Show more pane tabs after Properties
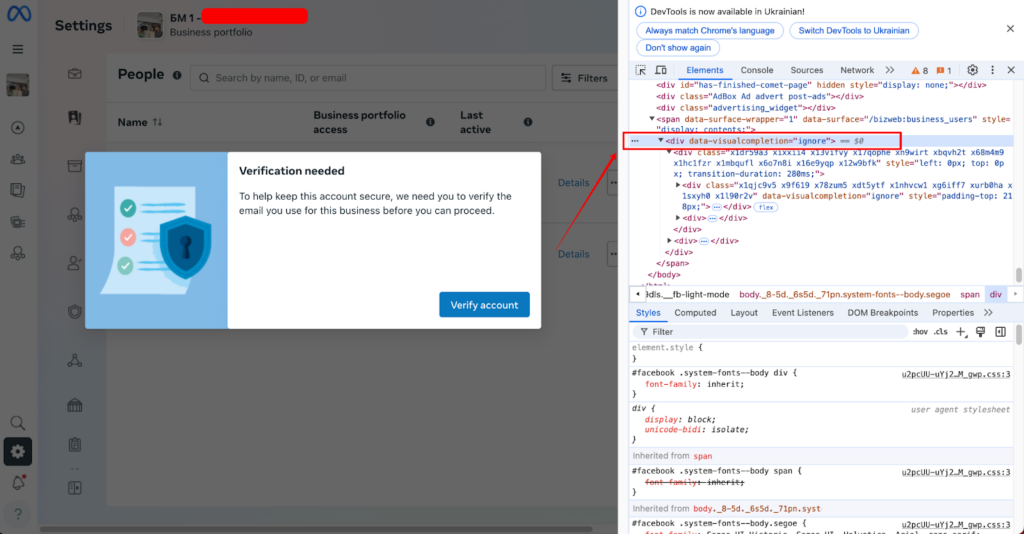 989,313
